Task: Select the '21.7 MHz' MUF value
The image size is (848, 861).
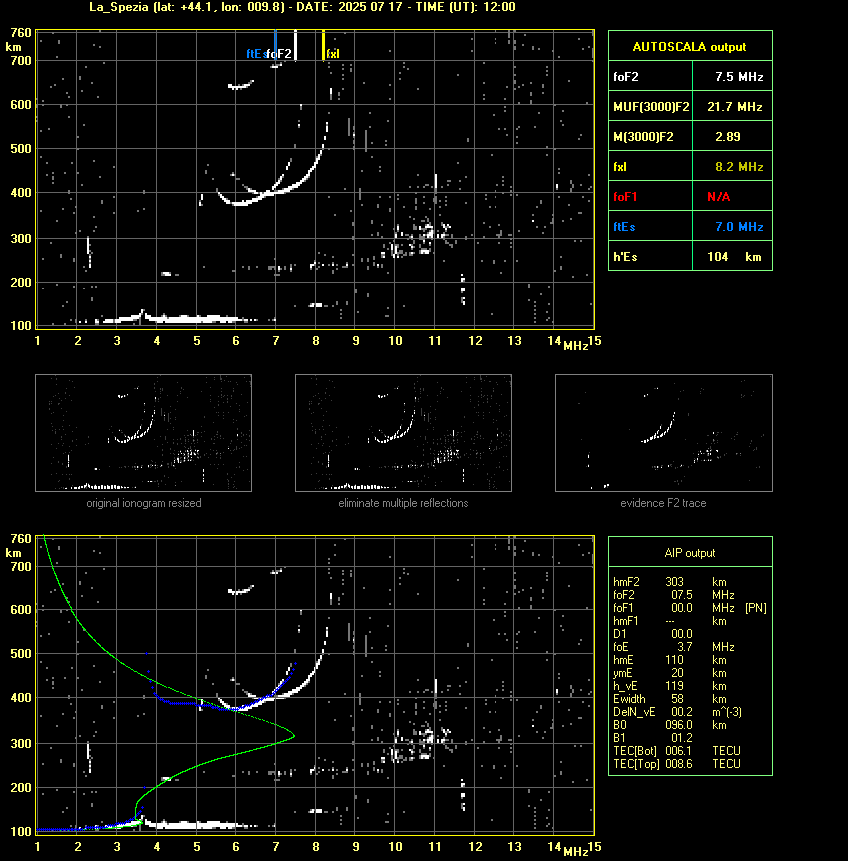Action: pos(735,107)
